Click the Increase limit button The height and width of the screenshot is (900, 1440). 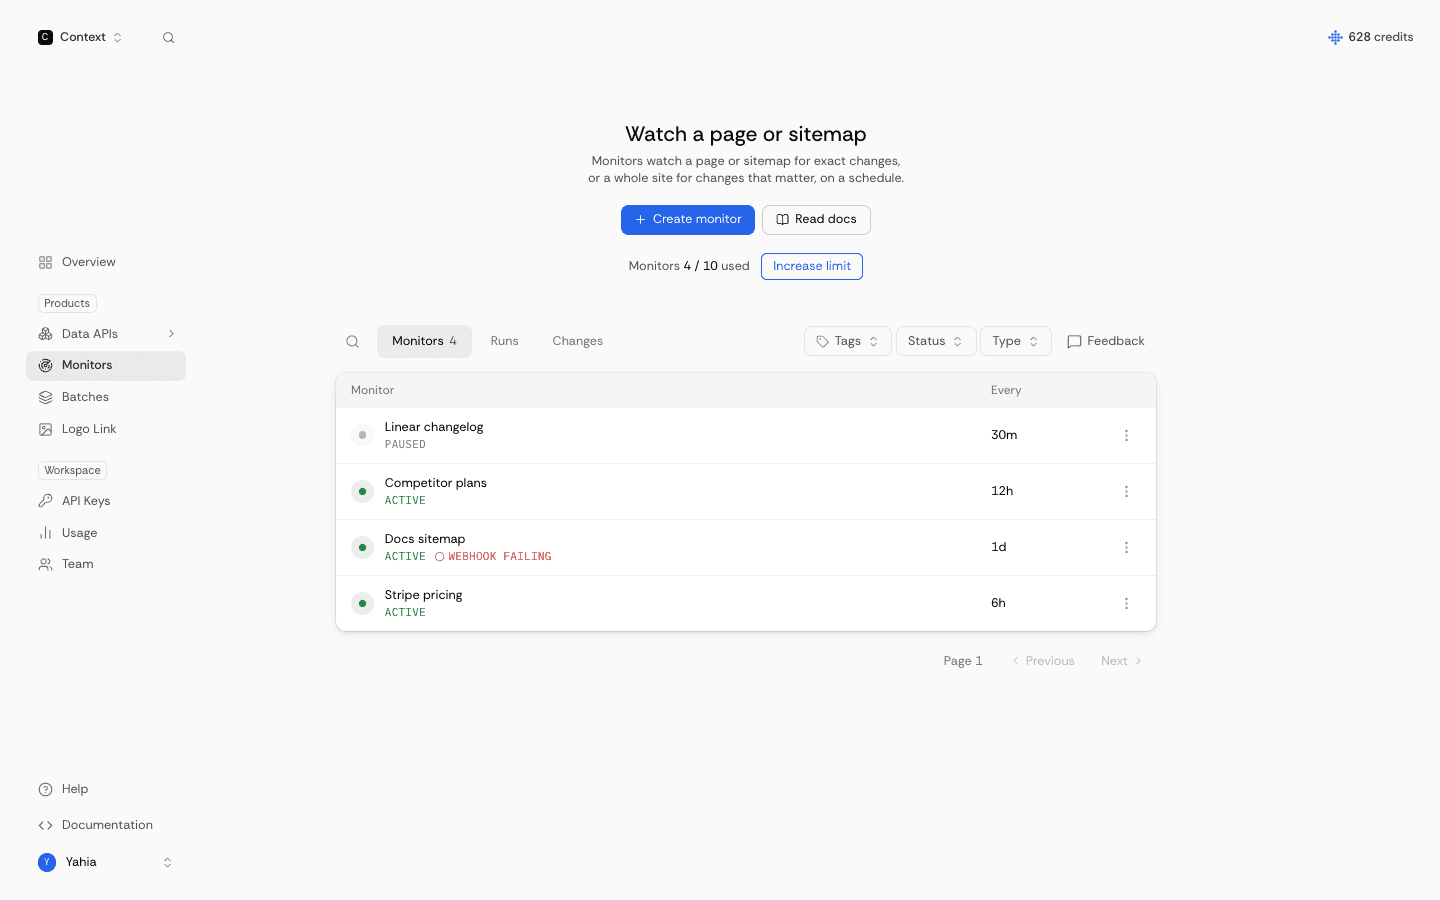pyautogui.click(x=812, y=266)
